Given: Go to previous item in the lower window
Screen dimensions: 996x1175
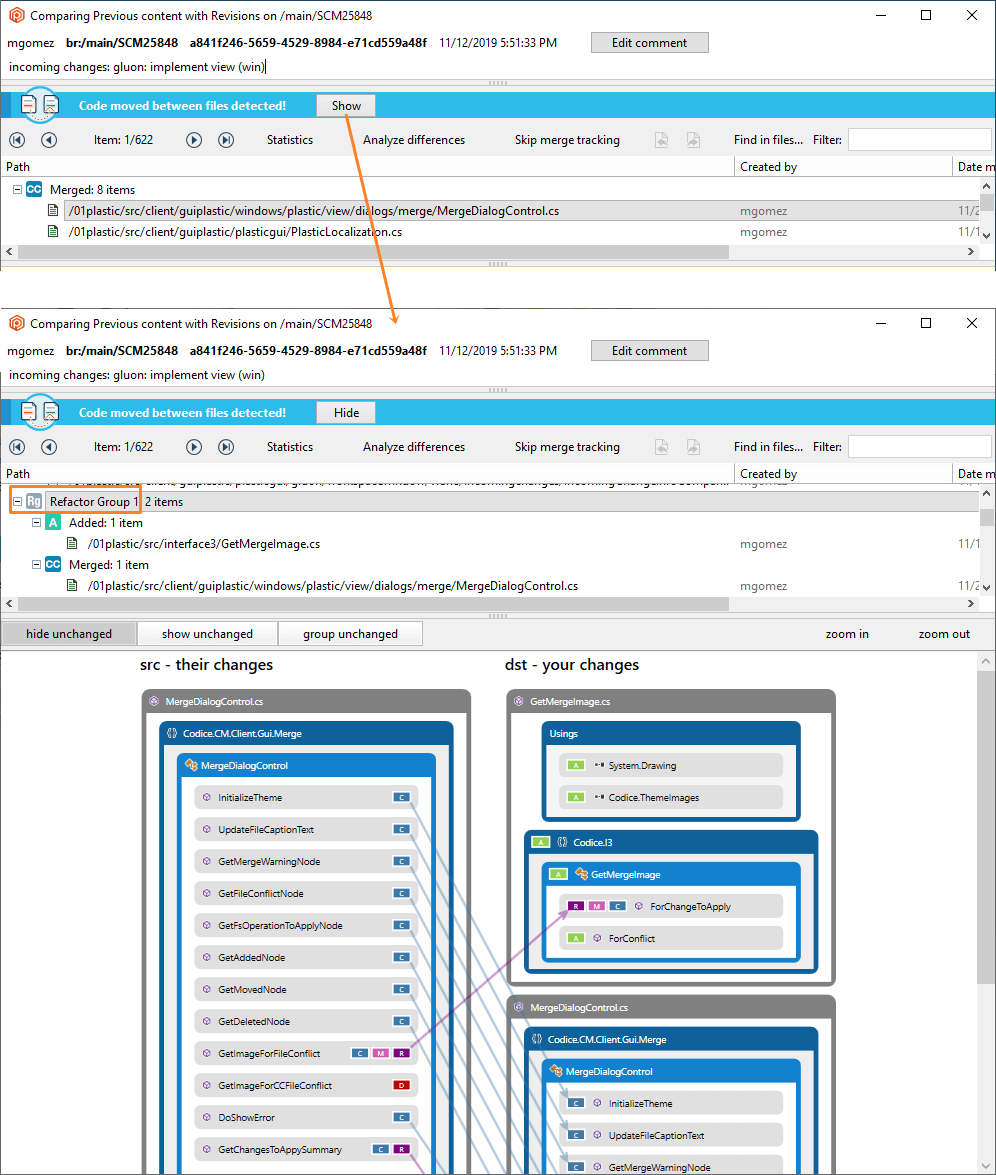Looking at the screenshot, I should point(49,447).
